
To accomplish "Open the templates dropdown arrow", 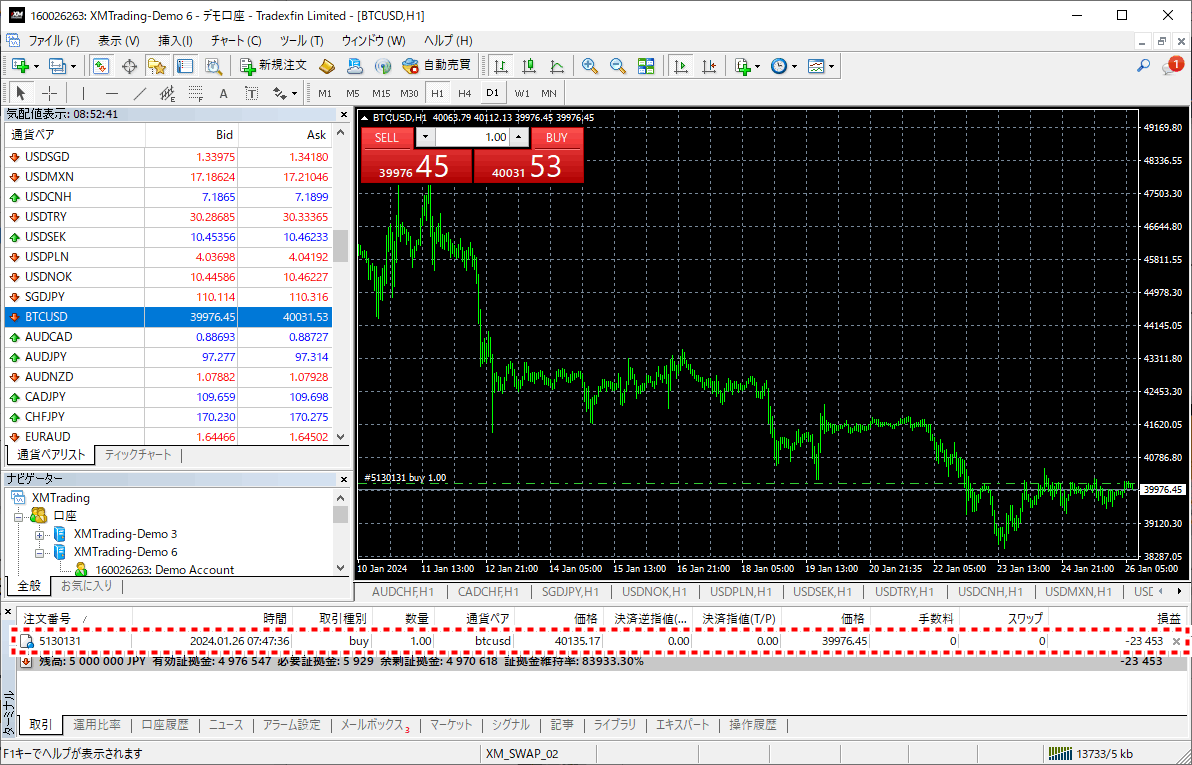I will 831,66.
